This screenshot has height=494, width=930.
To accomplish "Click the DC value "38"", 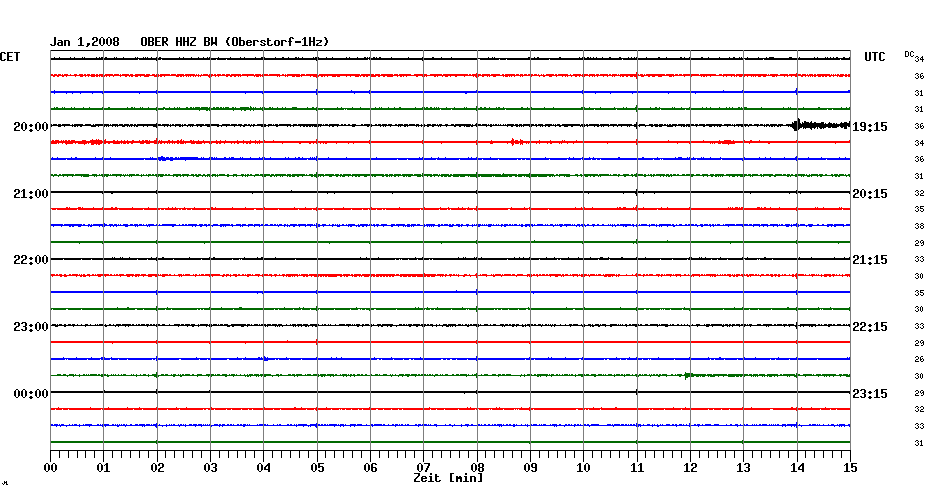I will (x=919, y=227).
